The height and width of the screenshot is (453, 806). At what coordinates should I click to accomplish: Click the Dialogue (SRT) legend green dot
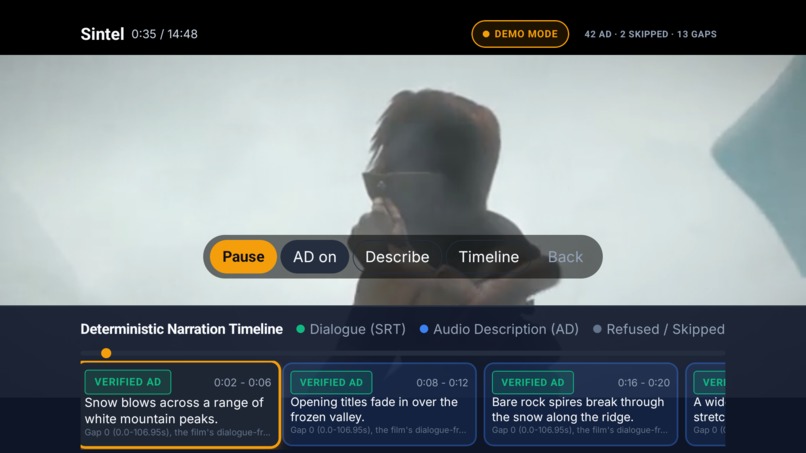click(x=301, y=329)
